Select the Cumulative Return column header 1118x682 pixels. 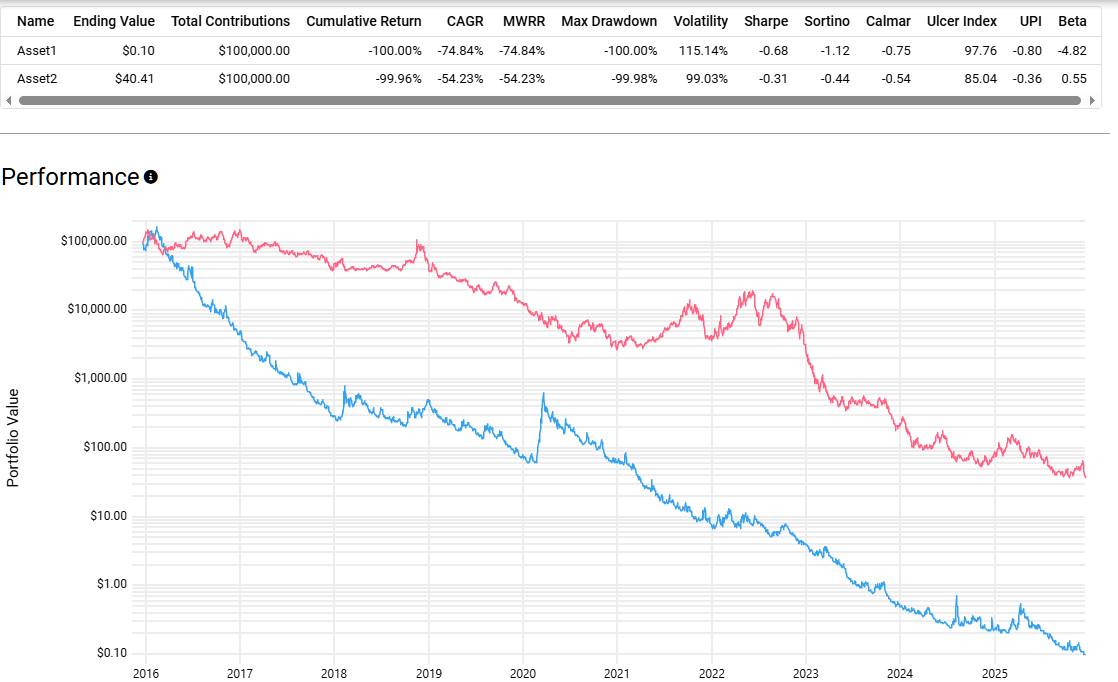[x=364, y=21]
